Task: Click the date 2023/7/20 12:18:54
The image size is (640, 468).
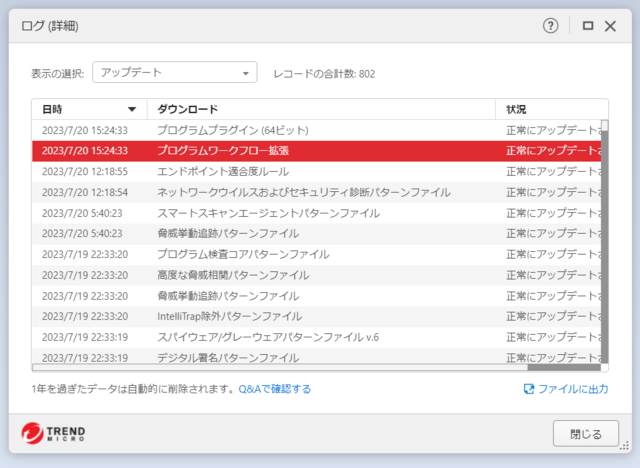Action: [x=85, y=192]
